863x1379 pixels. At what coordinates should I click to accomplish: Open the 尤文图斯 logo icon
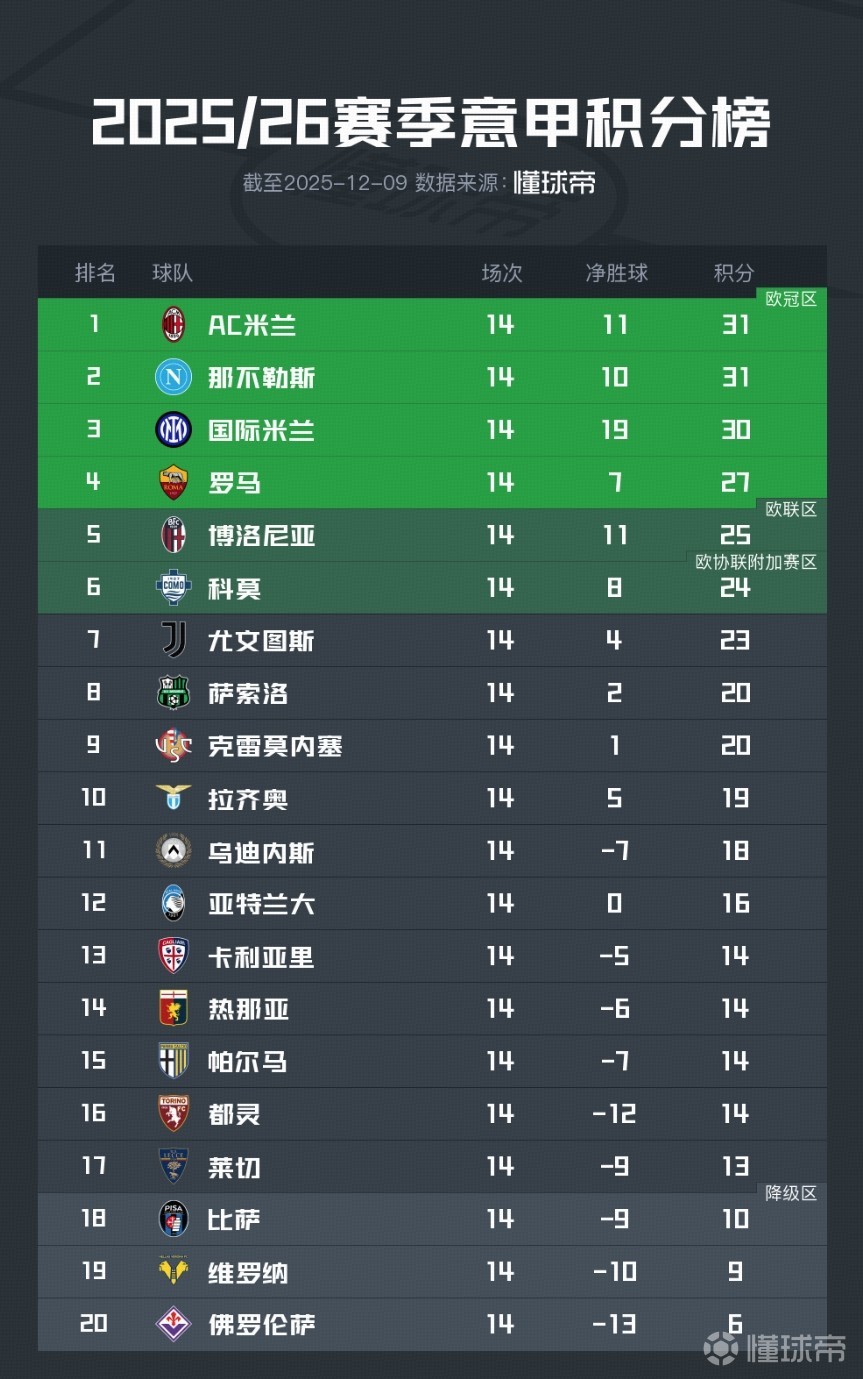tap(173, 640)
